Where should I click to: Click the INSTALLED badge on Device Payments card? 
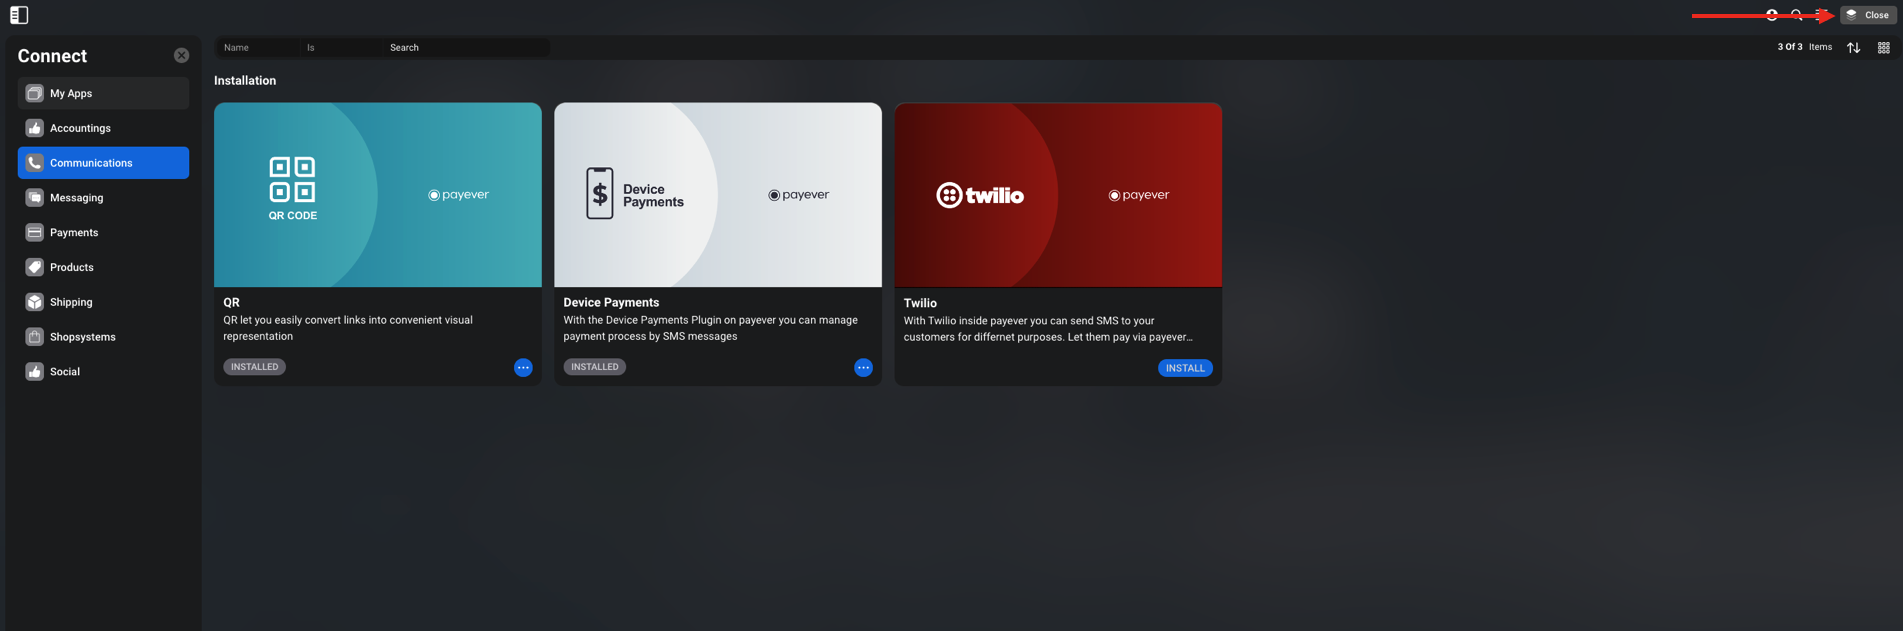[x=595, y=367]
